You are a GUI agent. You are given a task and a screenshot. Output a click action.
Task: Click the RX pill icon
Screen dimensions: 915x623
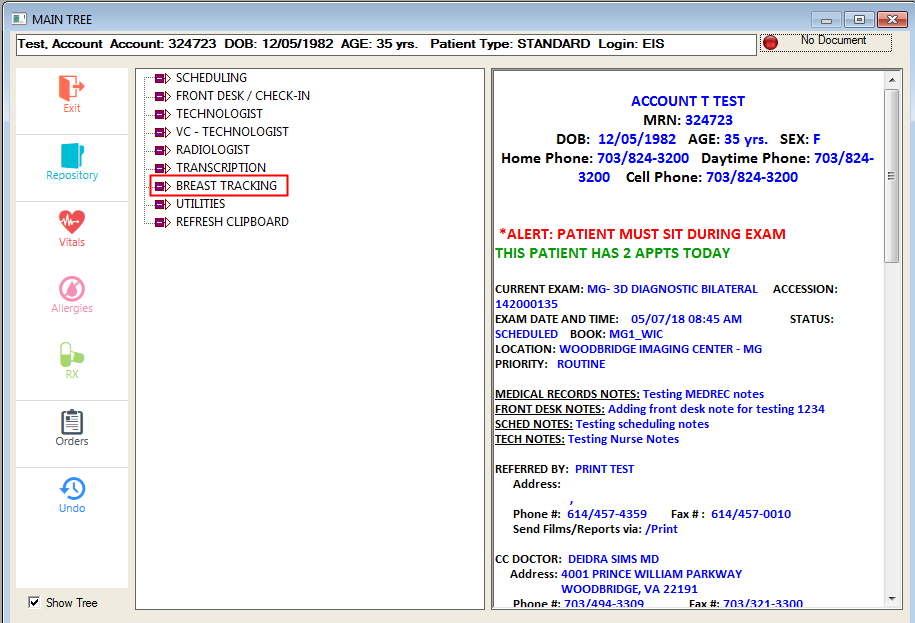point(72,355)
